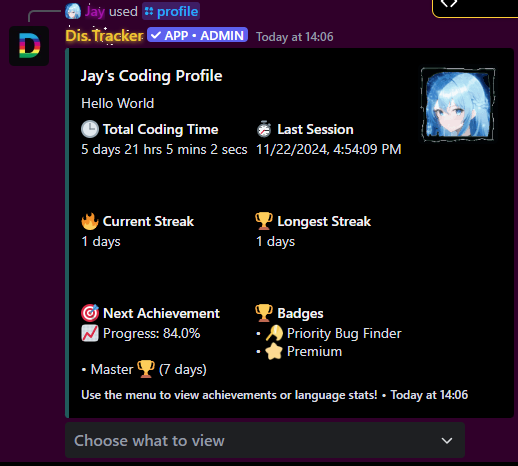Click the trophy icon beside Badges heading

264,313
